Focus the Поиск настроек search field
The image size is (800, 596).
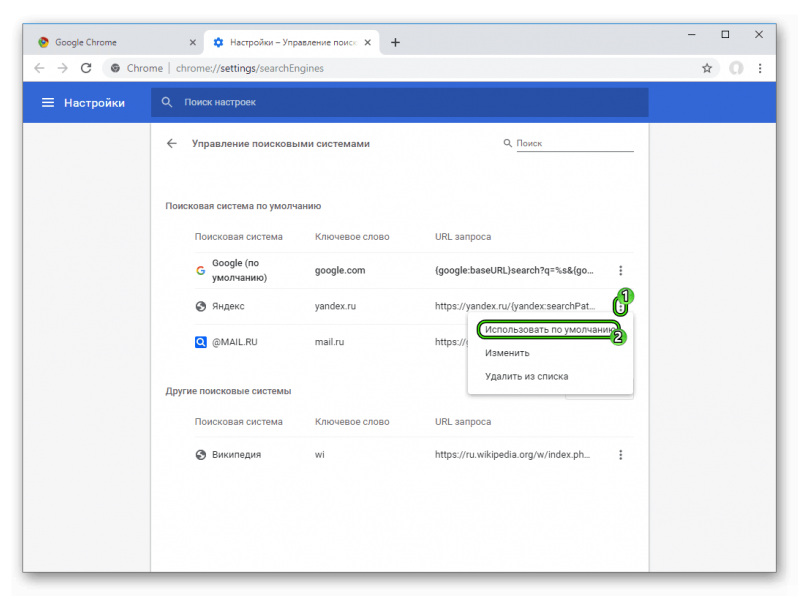coord(399,102)
